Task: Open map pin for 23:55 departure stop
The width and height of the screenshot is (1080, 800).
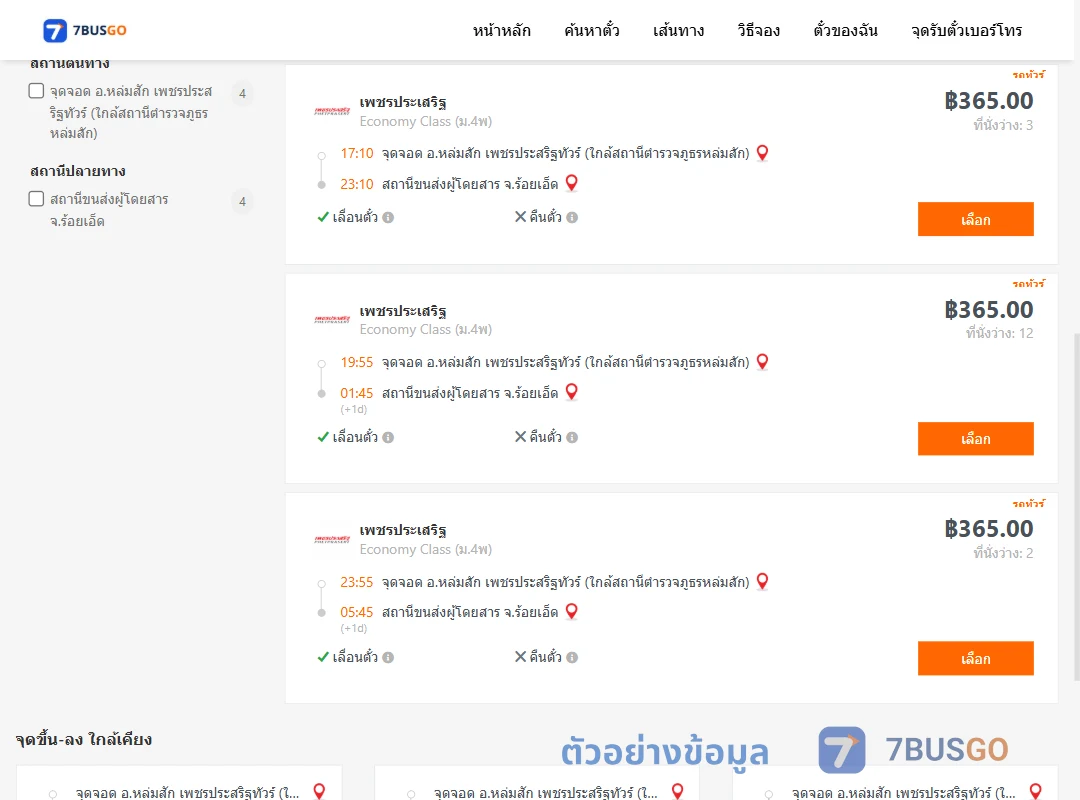Action: tap(762, 582)
